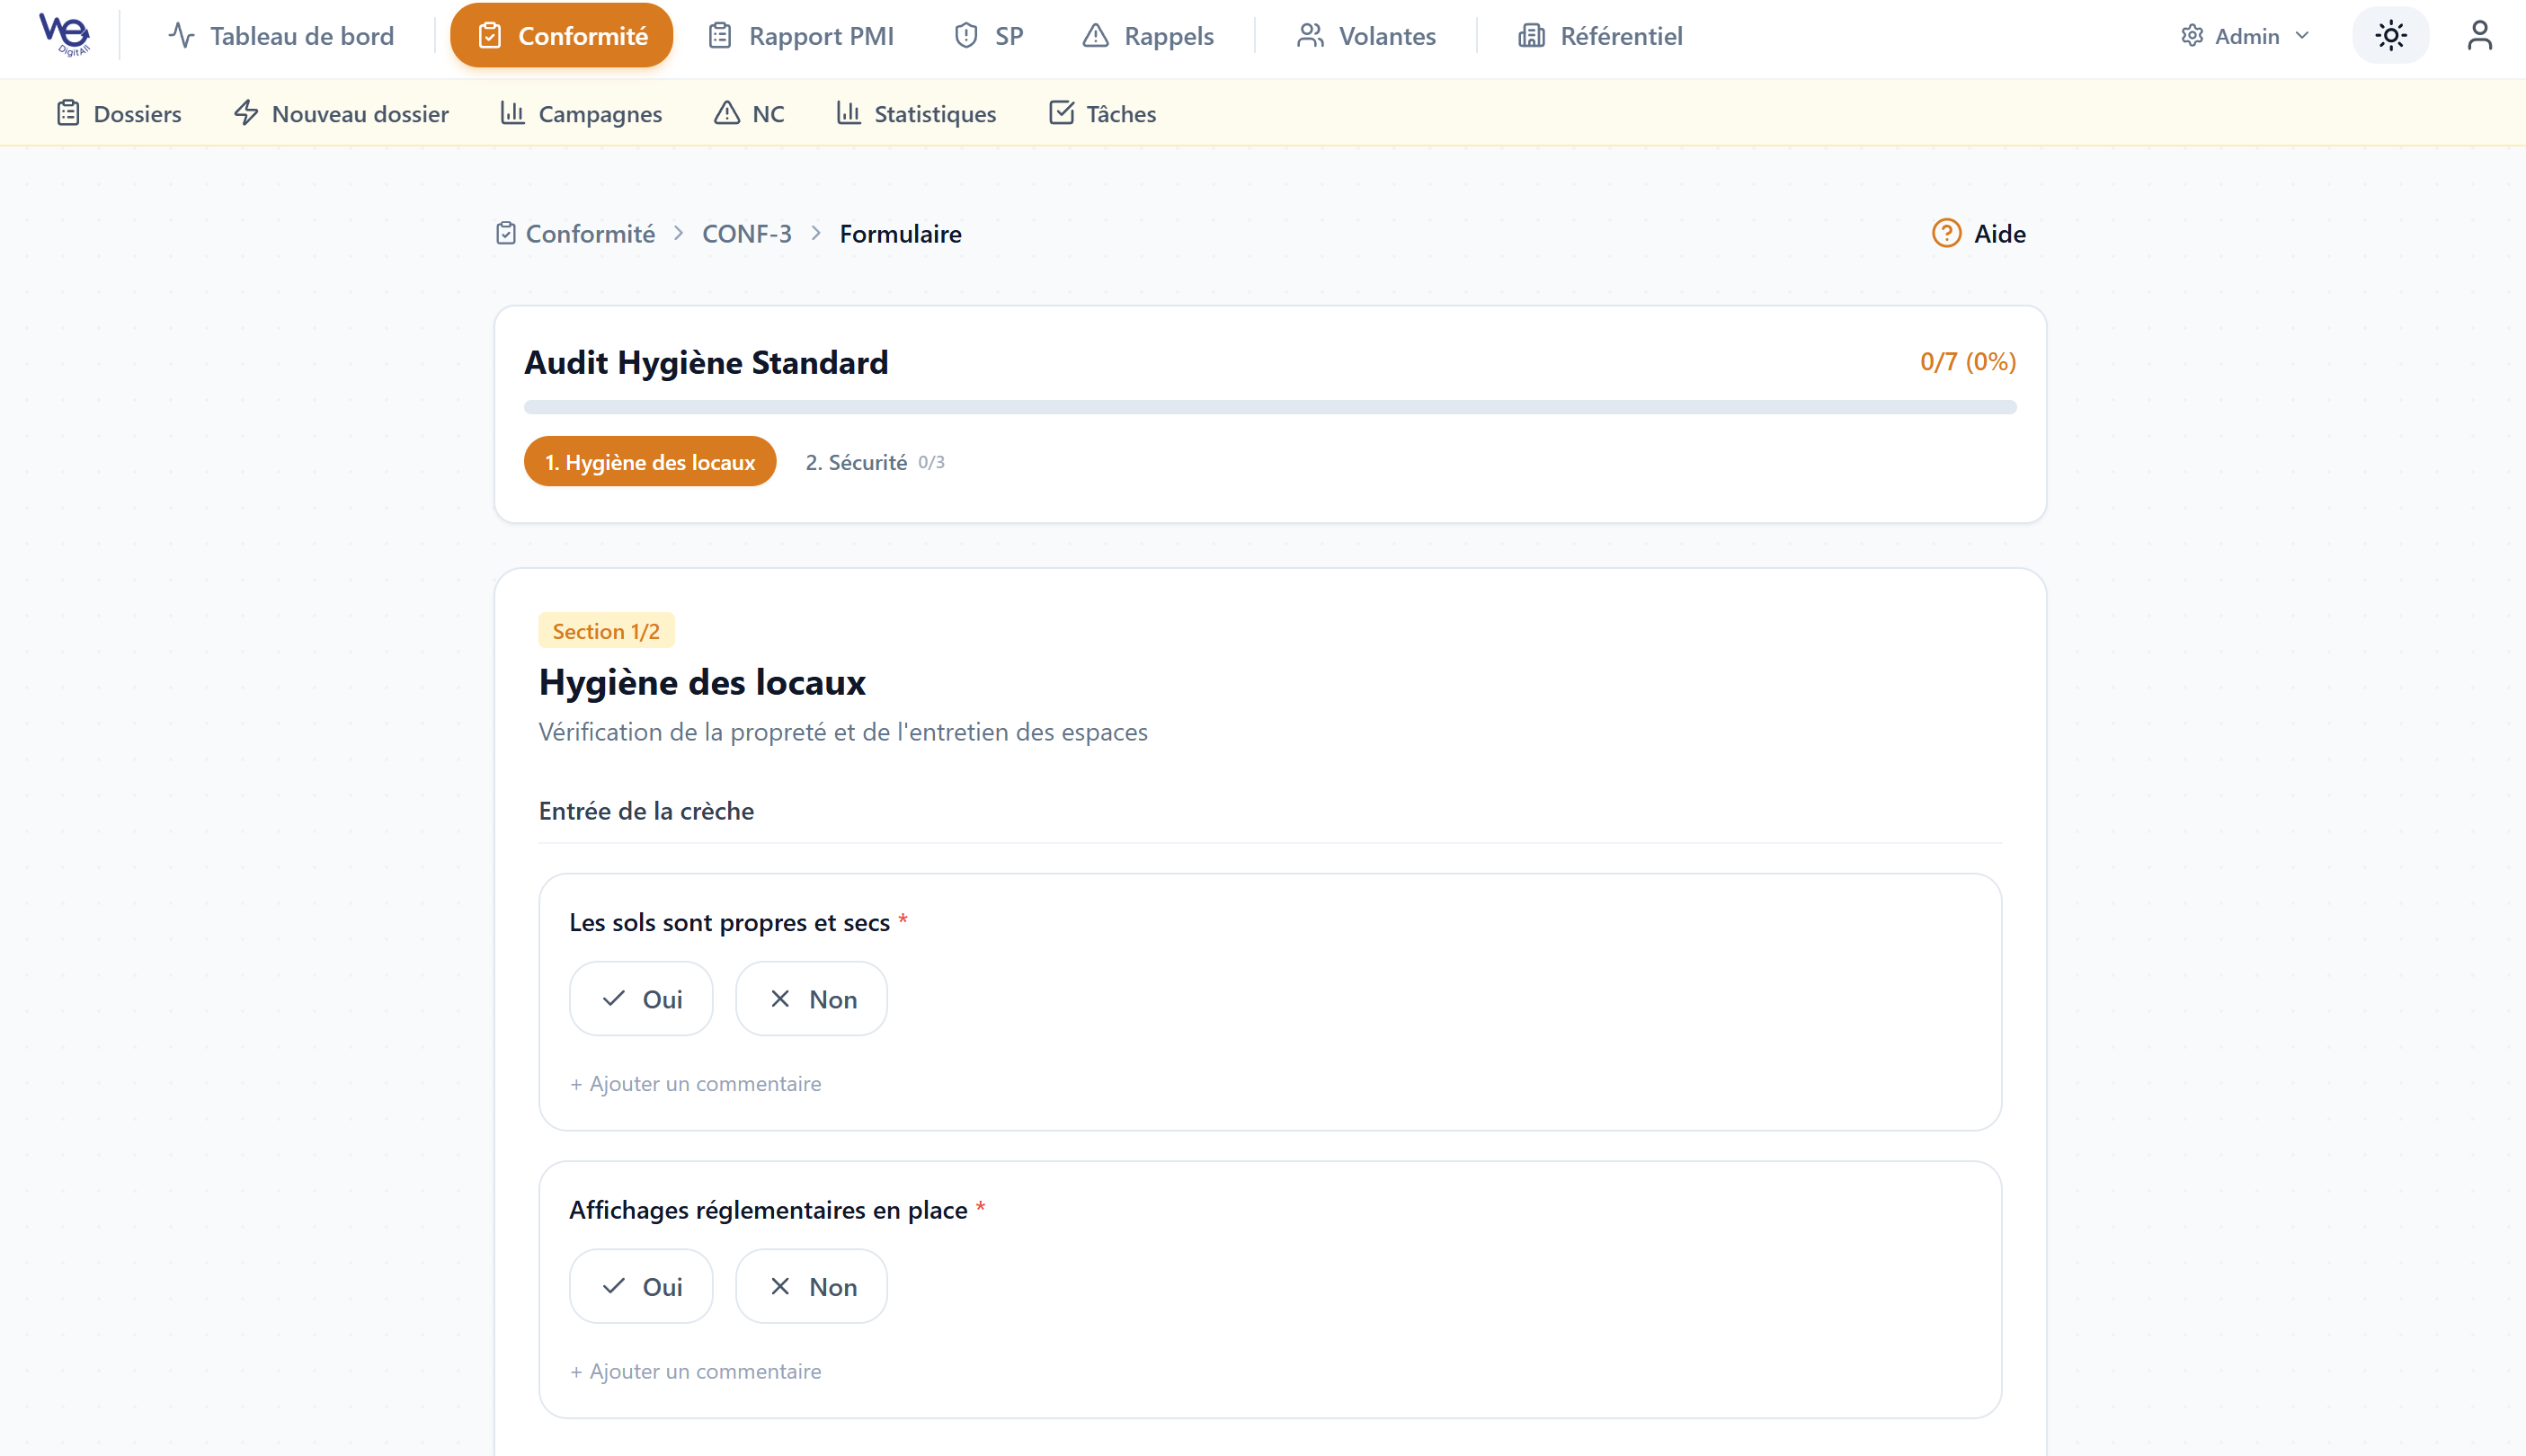The image size is (2526, 1456).
Task: Open the Campagnes sub-tab
Action: coord(581,114)
